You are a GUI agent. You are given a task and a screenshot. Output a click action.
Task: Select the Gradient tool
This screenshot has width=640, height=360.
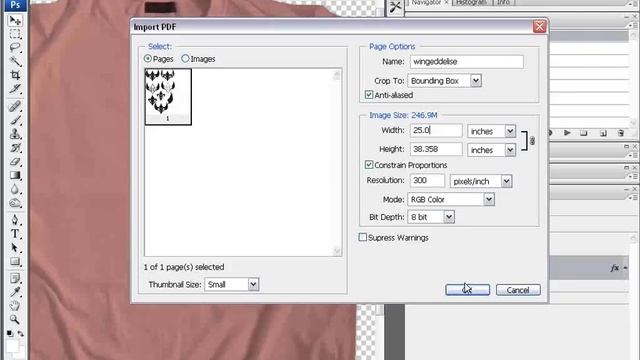15,176
